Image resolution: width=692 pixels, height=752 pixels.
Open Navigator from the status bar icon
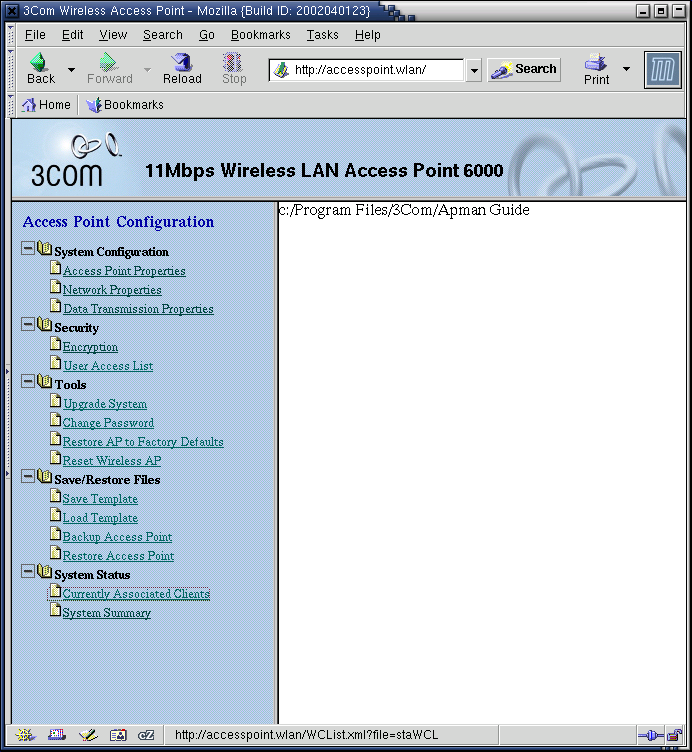[25, 734]
